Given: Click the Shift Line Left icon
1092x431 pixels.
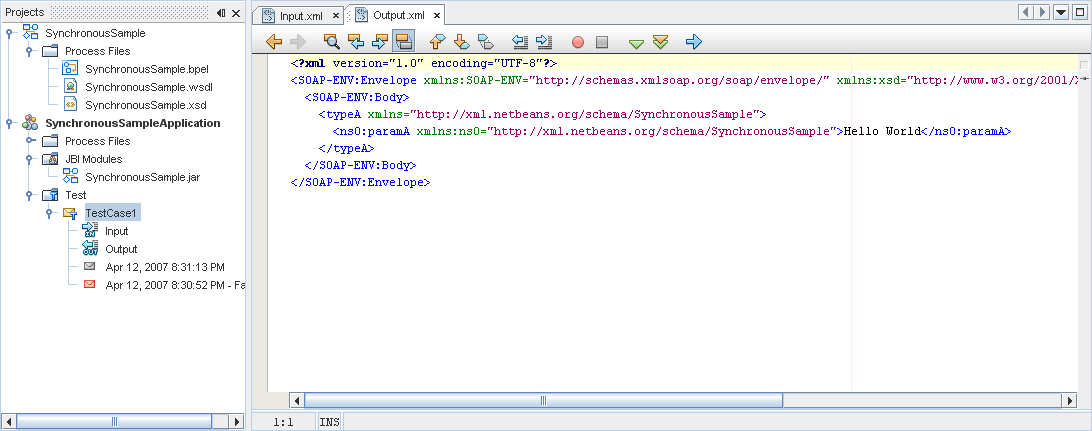Looking at the screenshot, I should (x=520, y=42).
